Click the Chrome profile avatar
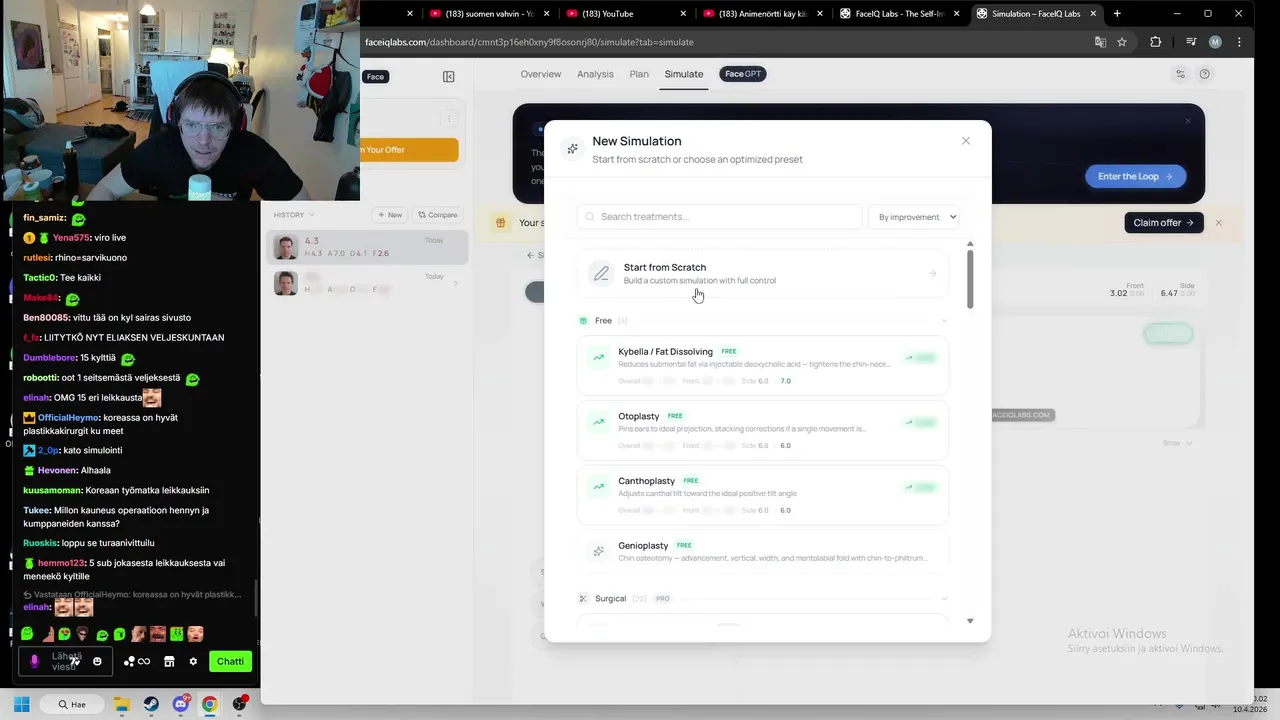This screenshot has height=720, width=1280. point(1215,42)
